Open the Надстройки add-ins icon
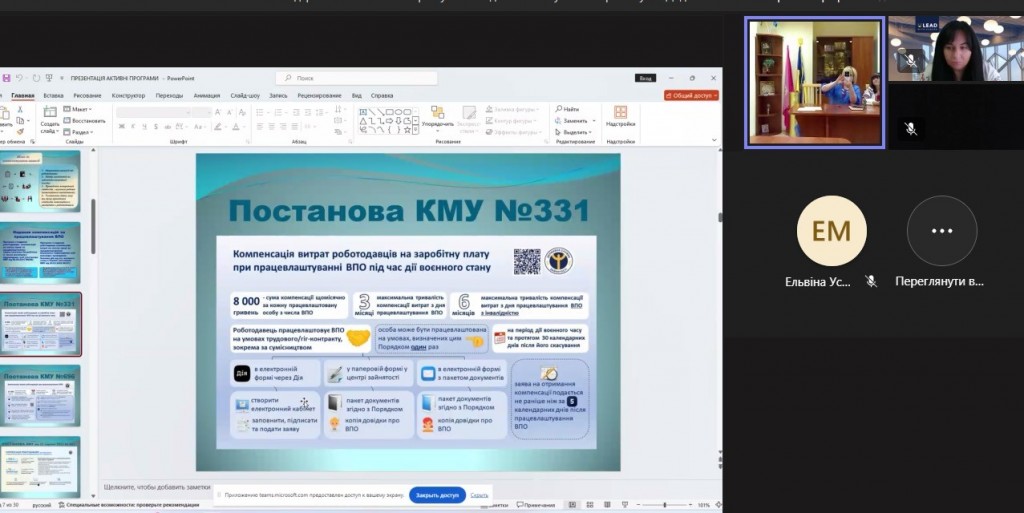Viewport: 1024px width, 513px height. [620, 115]
